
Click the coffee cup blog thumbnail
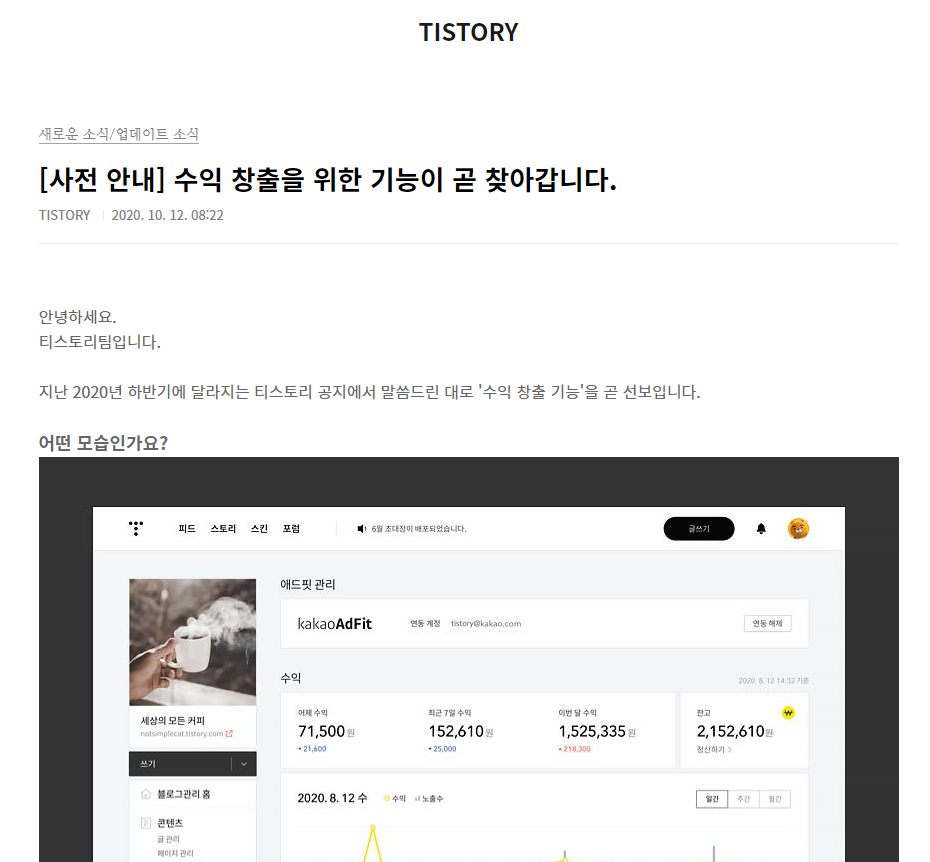pos(193,642)
